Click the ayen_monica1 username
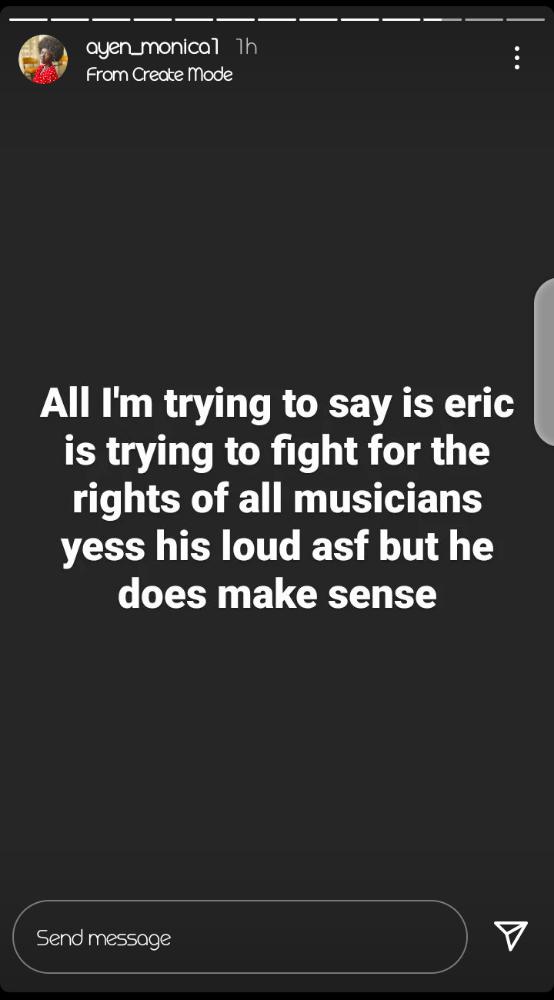 click(152, 47)
